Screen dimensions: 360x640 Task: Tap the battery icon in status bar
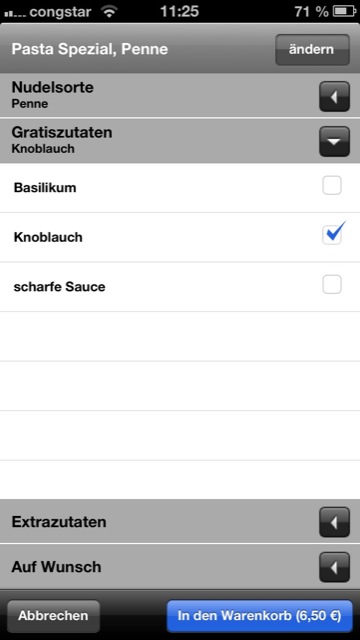pos(345,12)
